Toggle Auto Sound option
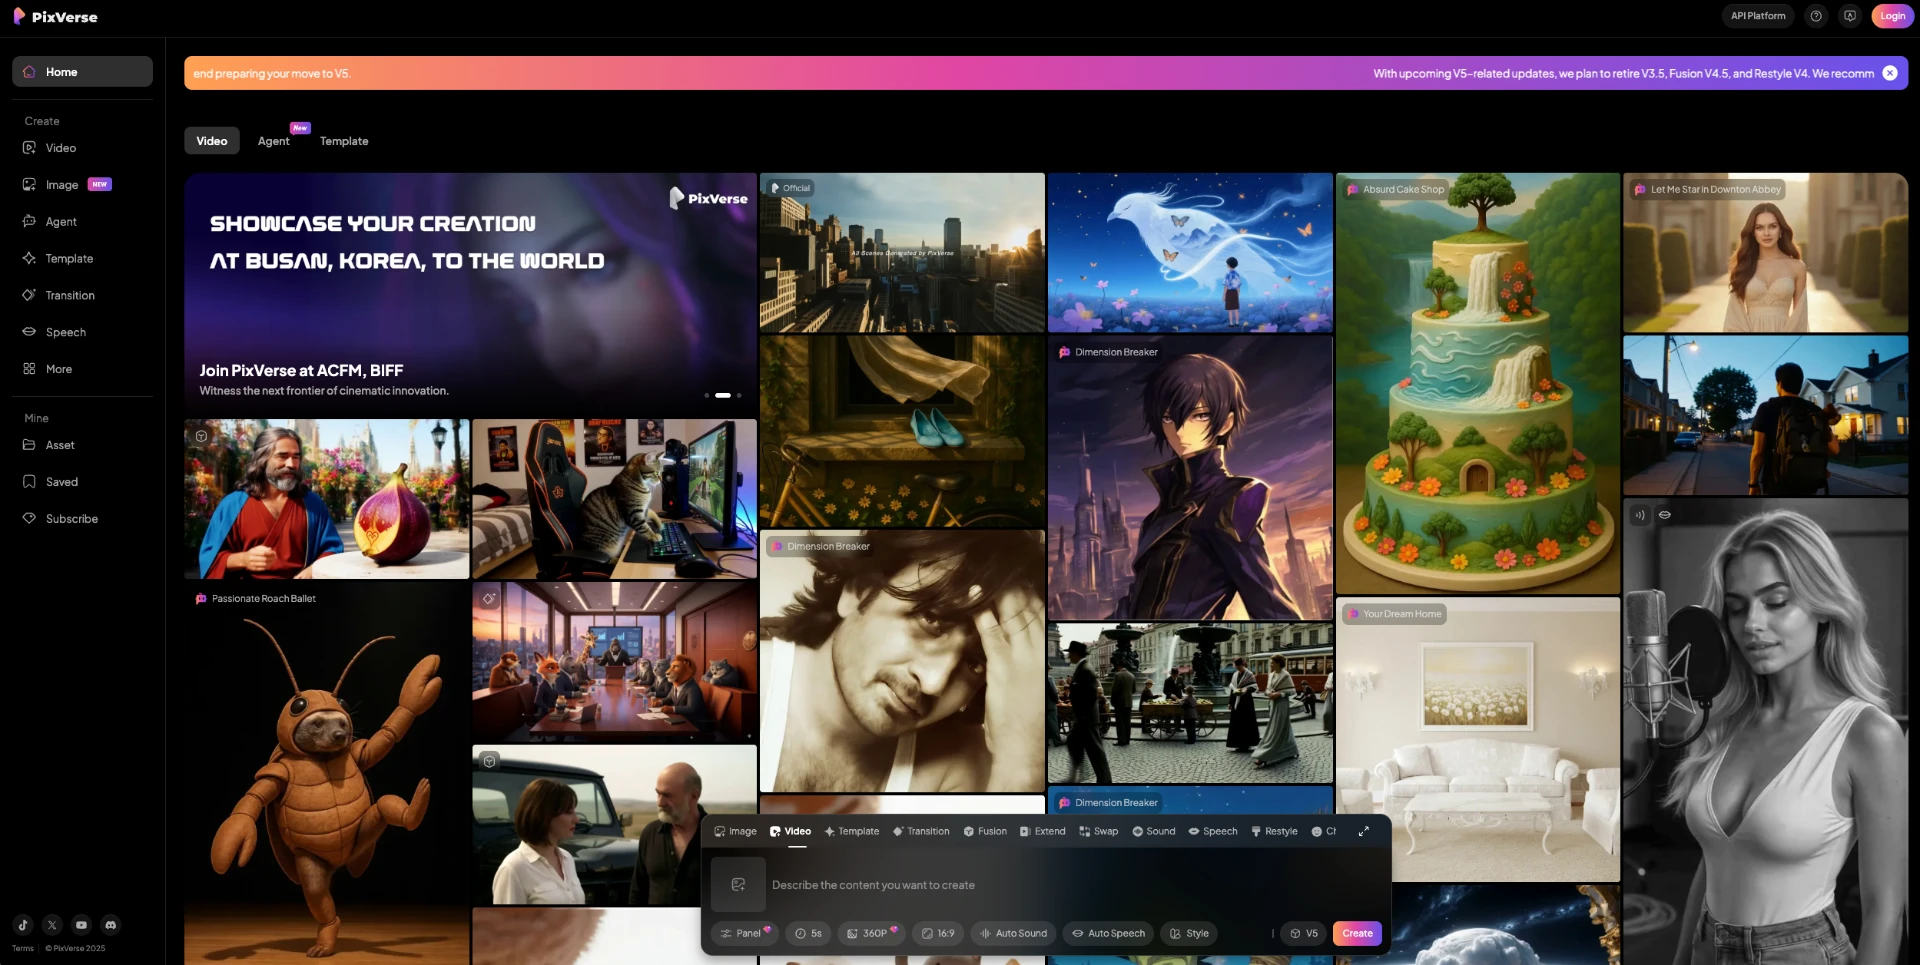 click(x=1012, y=933)
